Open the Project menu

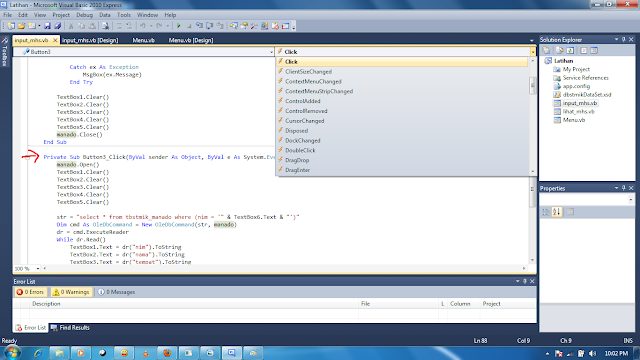(x=61, y=15)
